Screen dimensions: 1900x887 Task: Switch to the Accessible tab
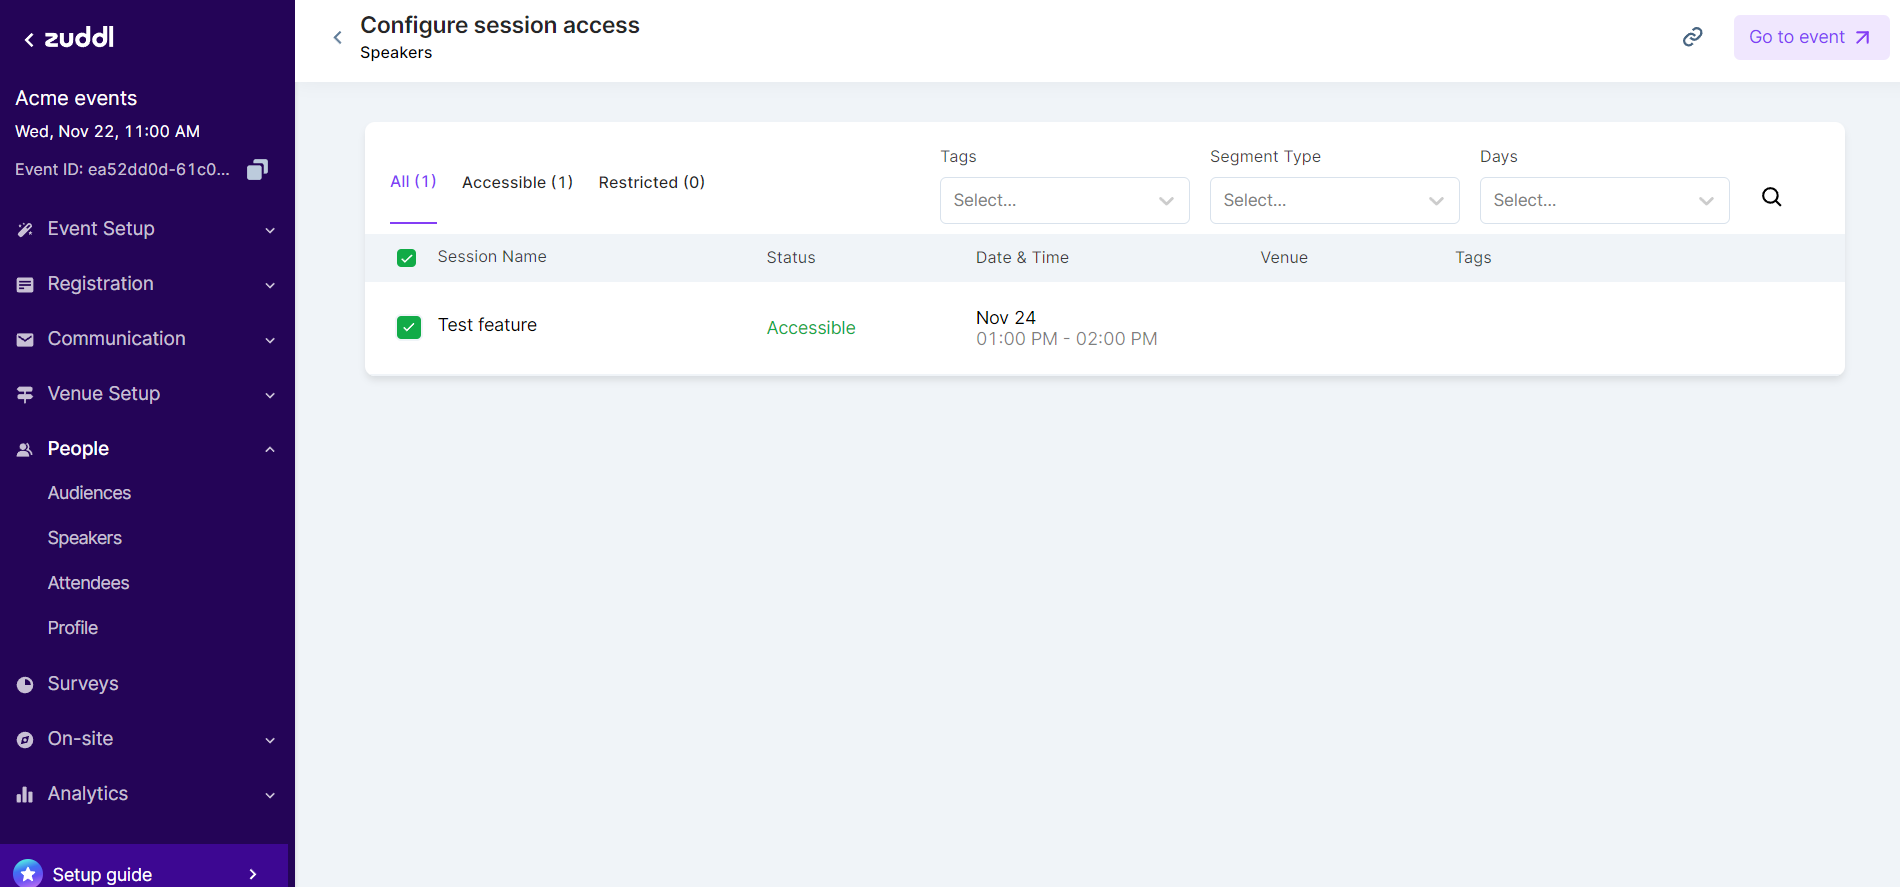coord(517,182)
